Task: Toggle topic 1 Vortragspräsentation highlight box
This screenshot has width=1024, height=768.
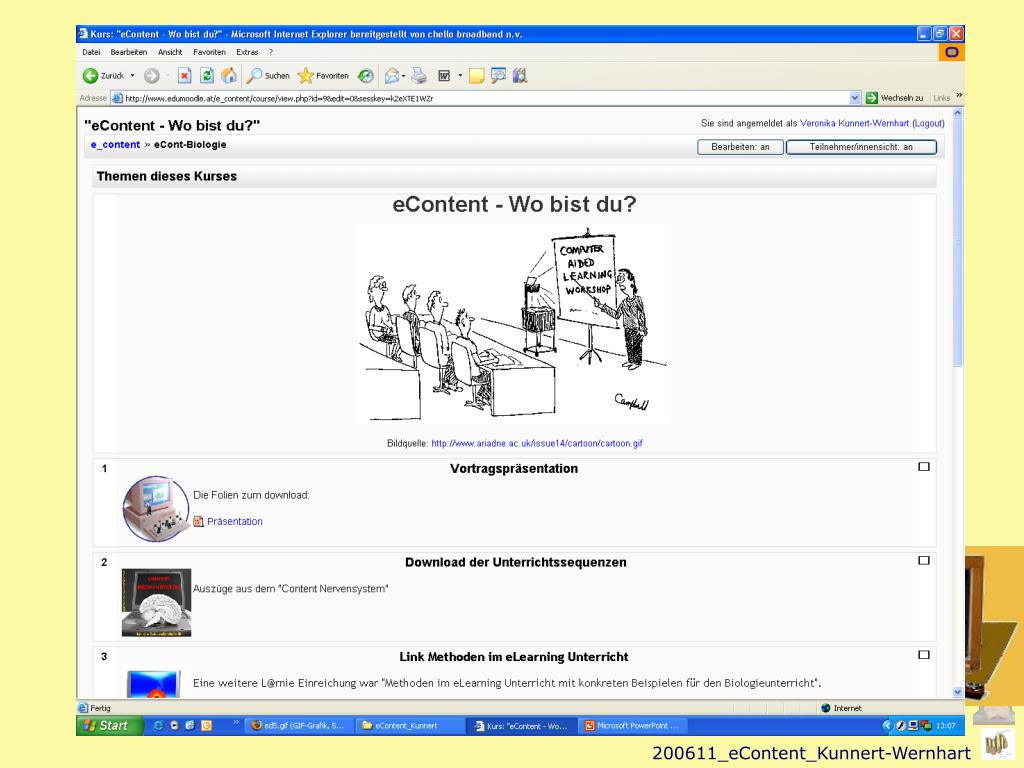Action: click(923, 467)
